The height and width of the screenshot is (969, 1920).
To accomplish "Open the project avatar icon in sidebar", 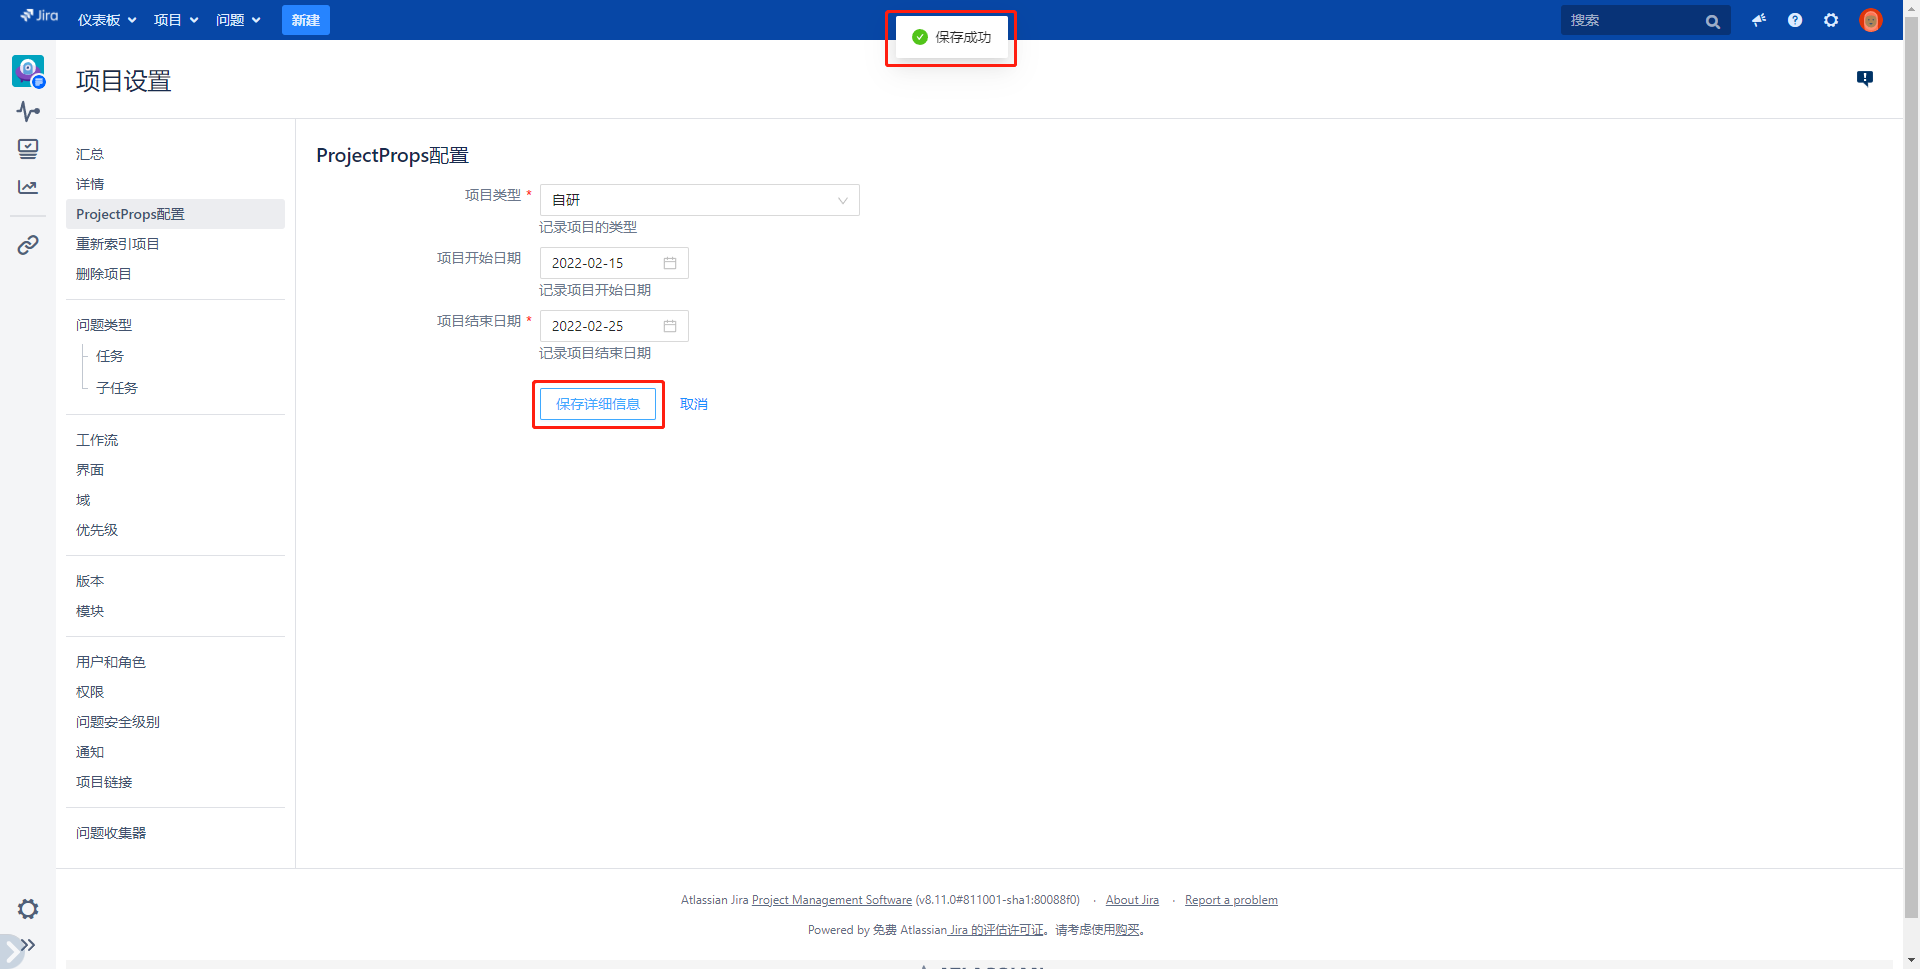I will click(28, 71).
